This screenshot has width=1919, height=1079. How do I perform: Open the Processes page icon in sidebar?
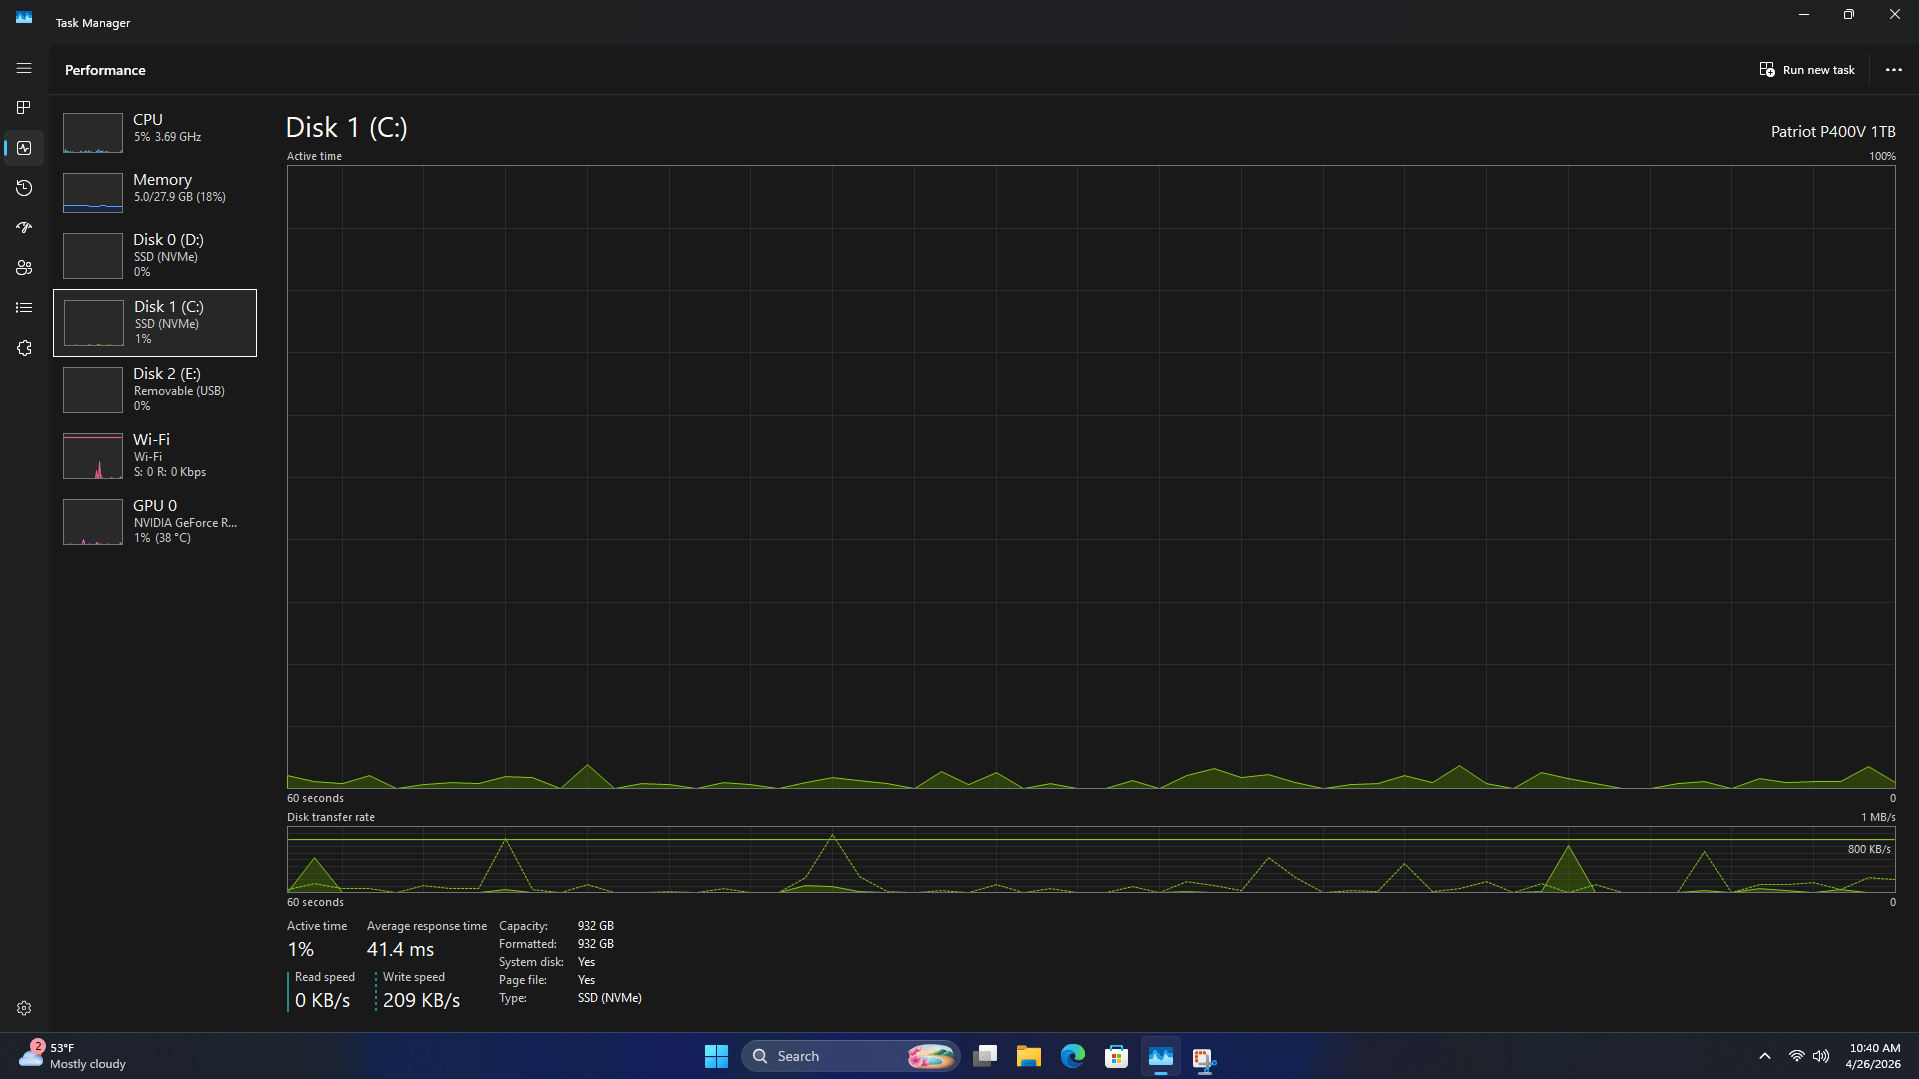pos(24,108)
